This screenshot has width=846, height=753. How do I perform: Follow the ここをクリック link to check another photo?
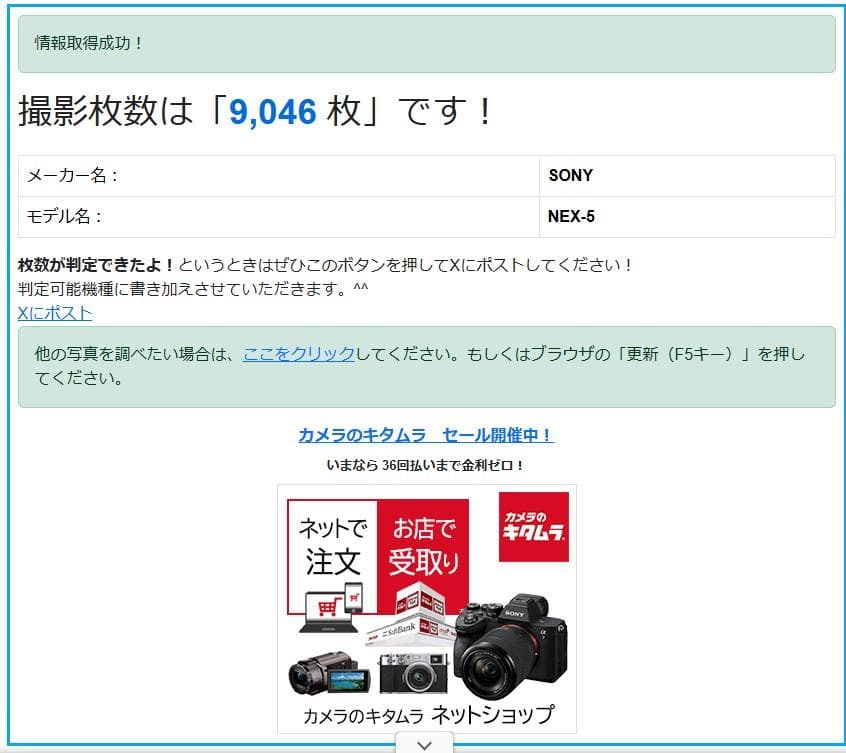tap(298, 354)
